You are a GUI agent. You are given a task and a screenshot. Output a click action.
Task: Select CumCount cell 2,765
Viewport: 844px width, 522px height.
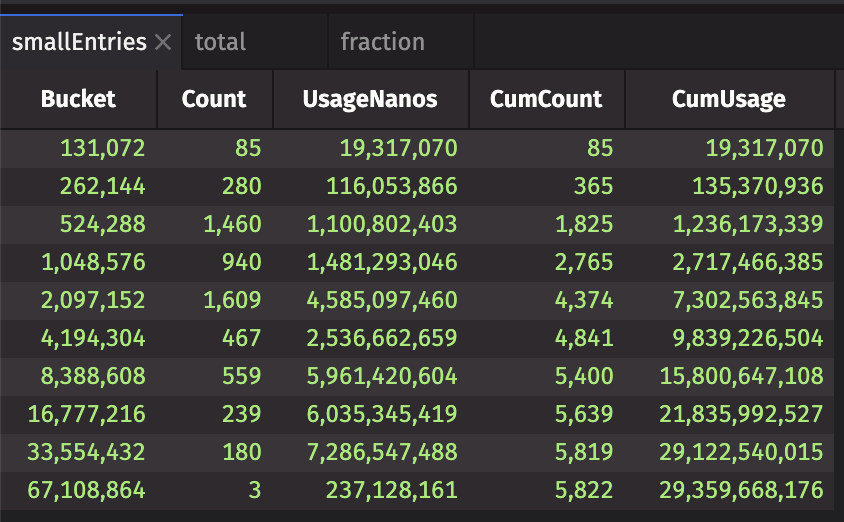click(585, 263)
